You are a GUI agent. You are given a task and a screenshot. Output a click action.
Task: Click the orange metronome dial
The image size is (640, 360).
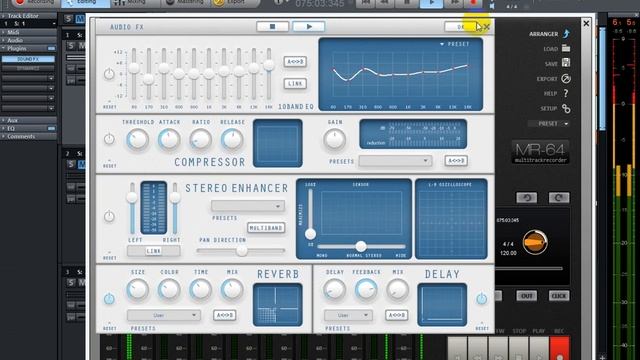click(535, 242)
